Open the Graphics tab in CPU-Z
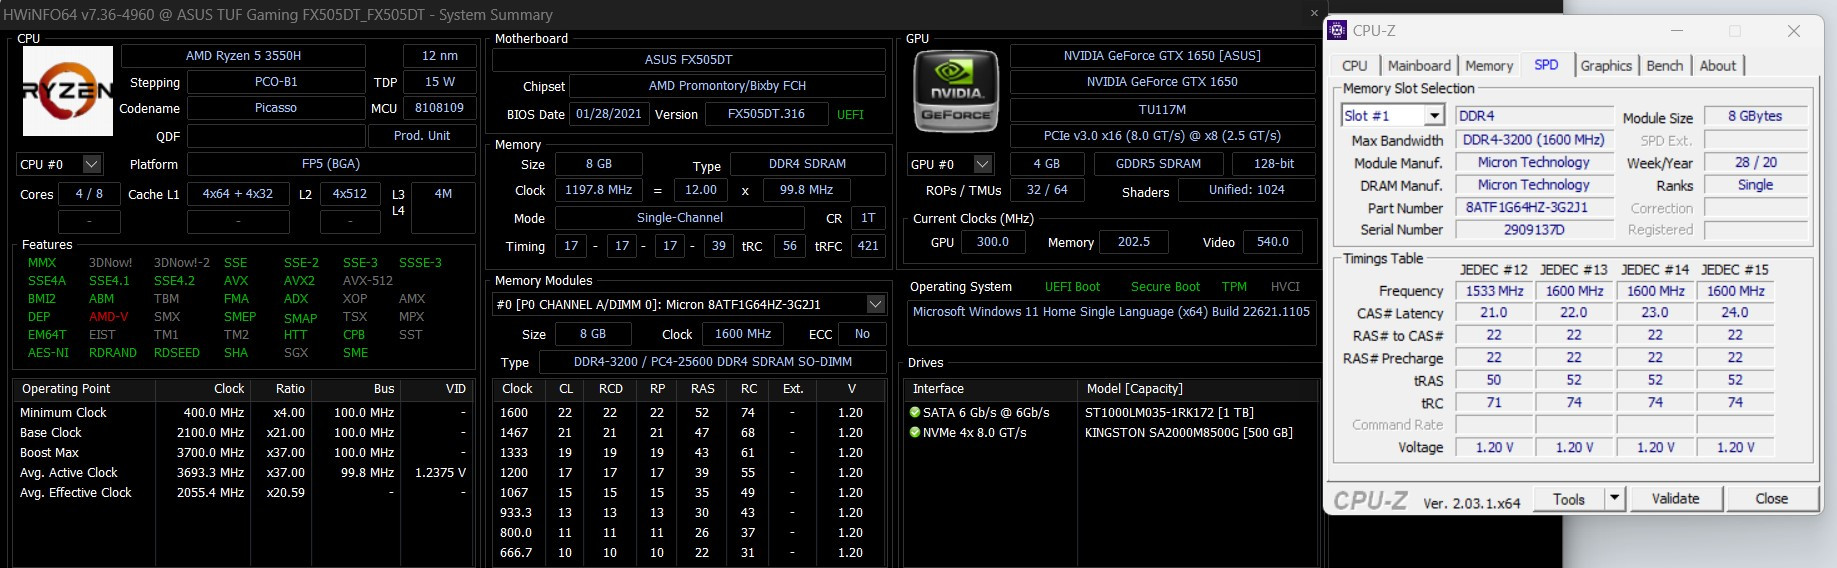 pyautogui.click(x=1606, y=66)
